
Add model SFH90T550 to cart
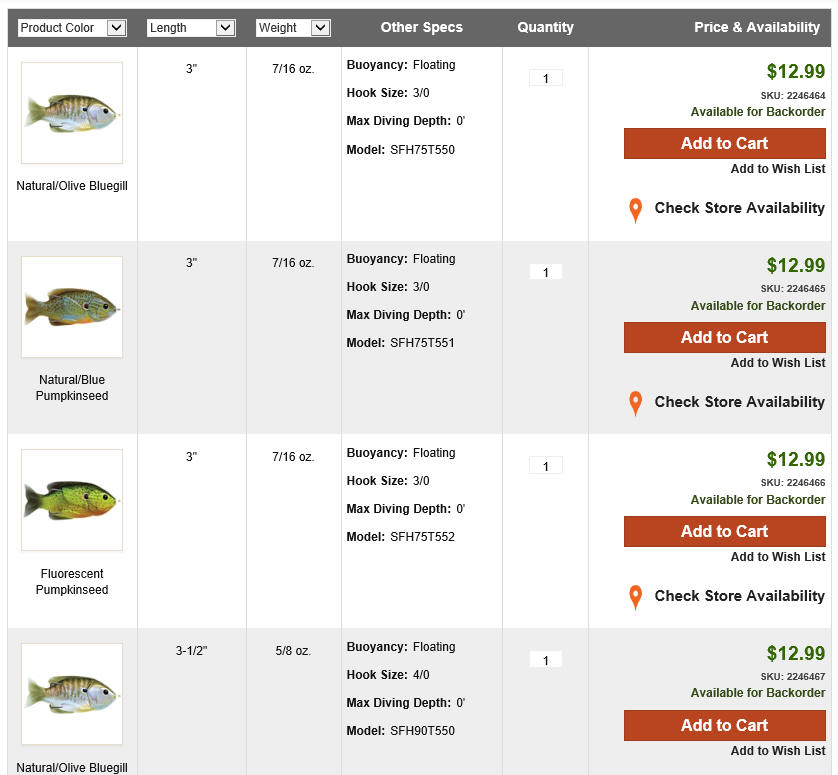pyautogui.click(x=725, y=725)
